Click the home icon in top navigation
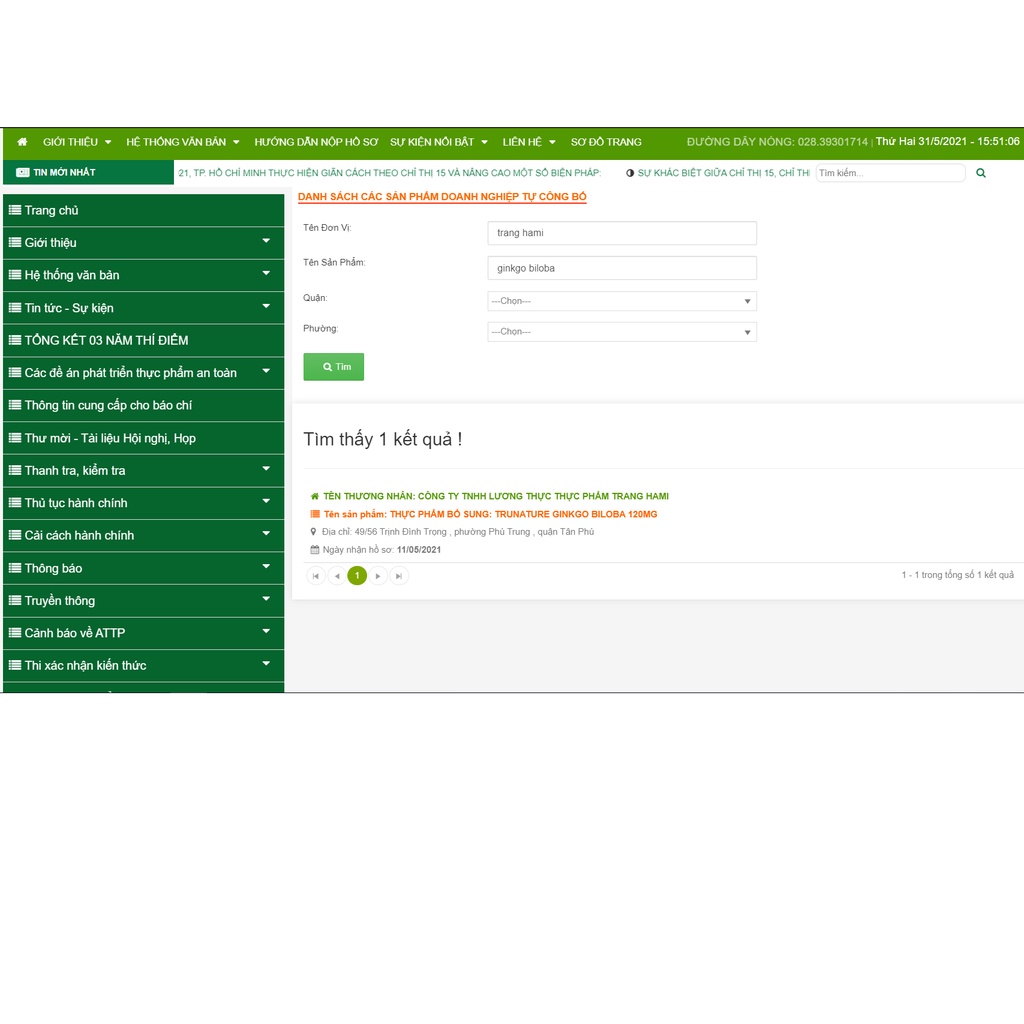The image size is (1024, 1024). click(22, 142)
